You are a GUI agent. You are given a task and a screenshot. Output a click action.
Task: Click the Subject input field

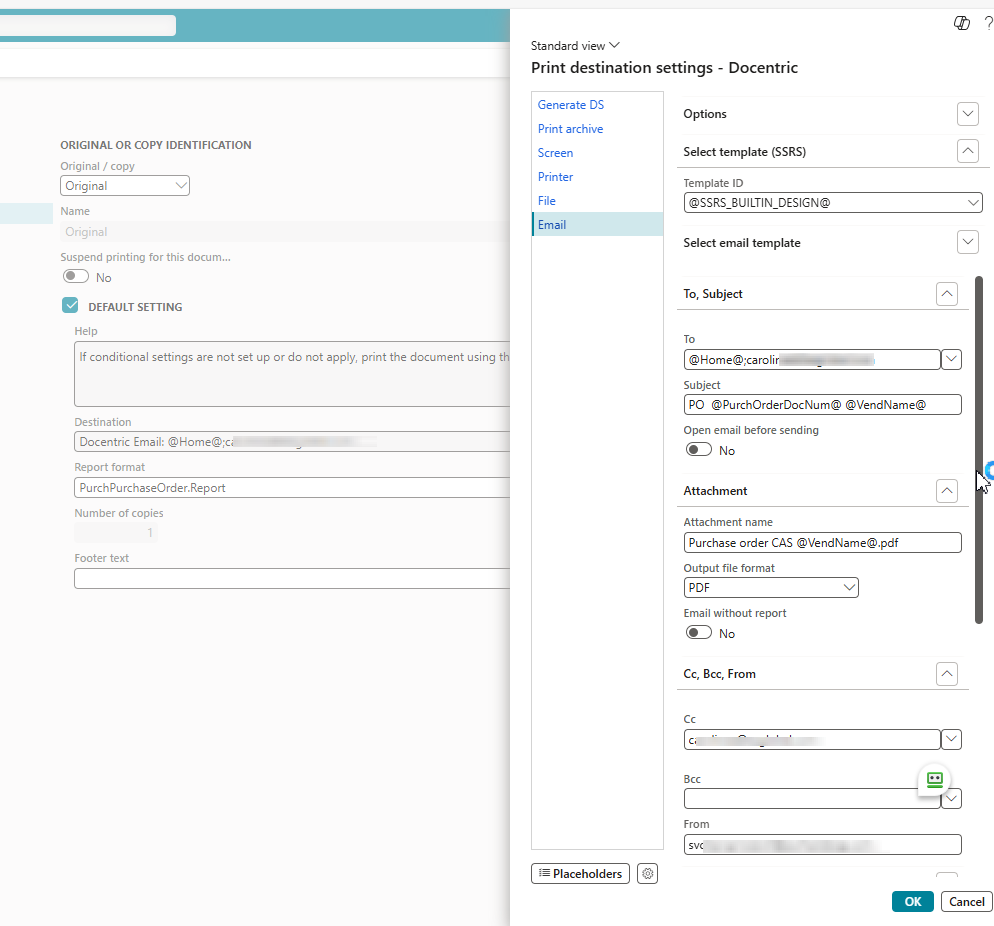(822, 405)
